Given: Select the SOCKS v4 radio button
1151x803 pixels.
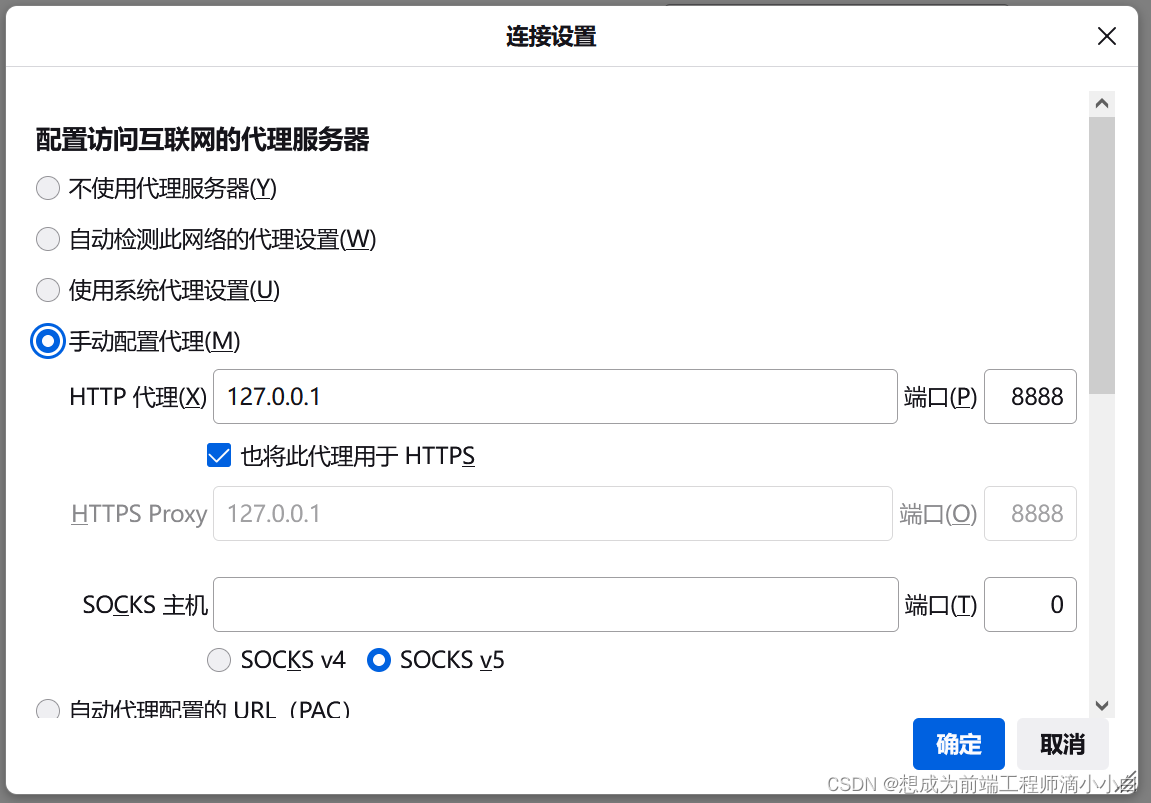Looking at the screenshot, I should pyautogui.click(x=218, y=660).
